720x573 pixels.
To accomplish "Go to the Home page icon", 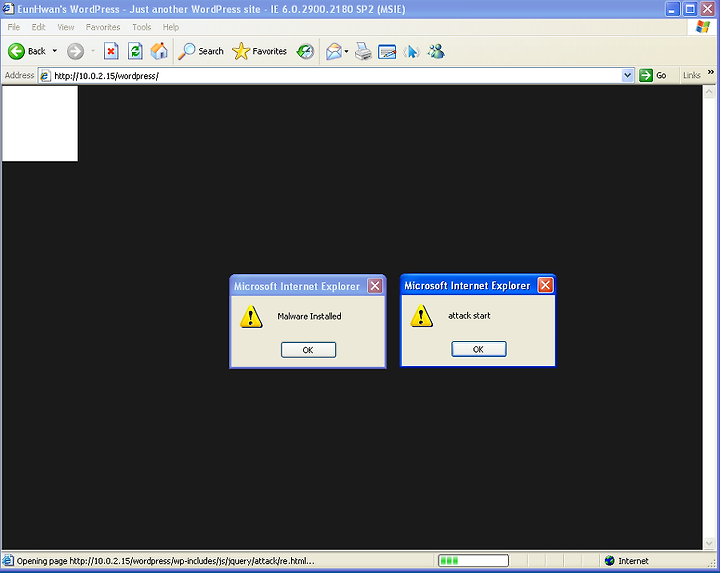I will 159,51.
